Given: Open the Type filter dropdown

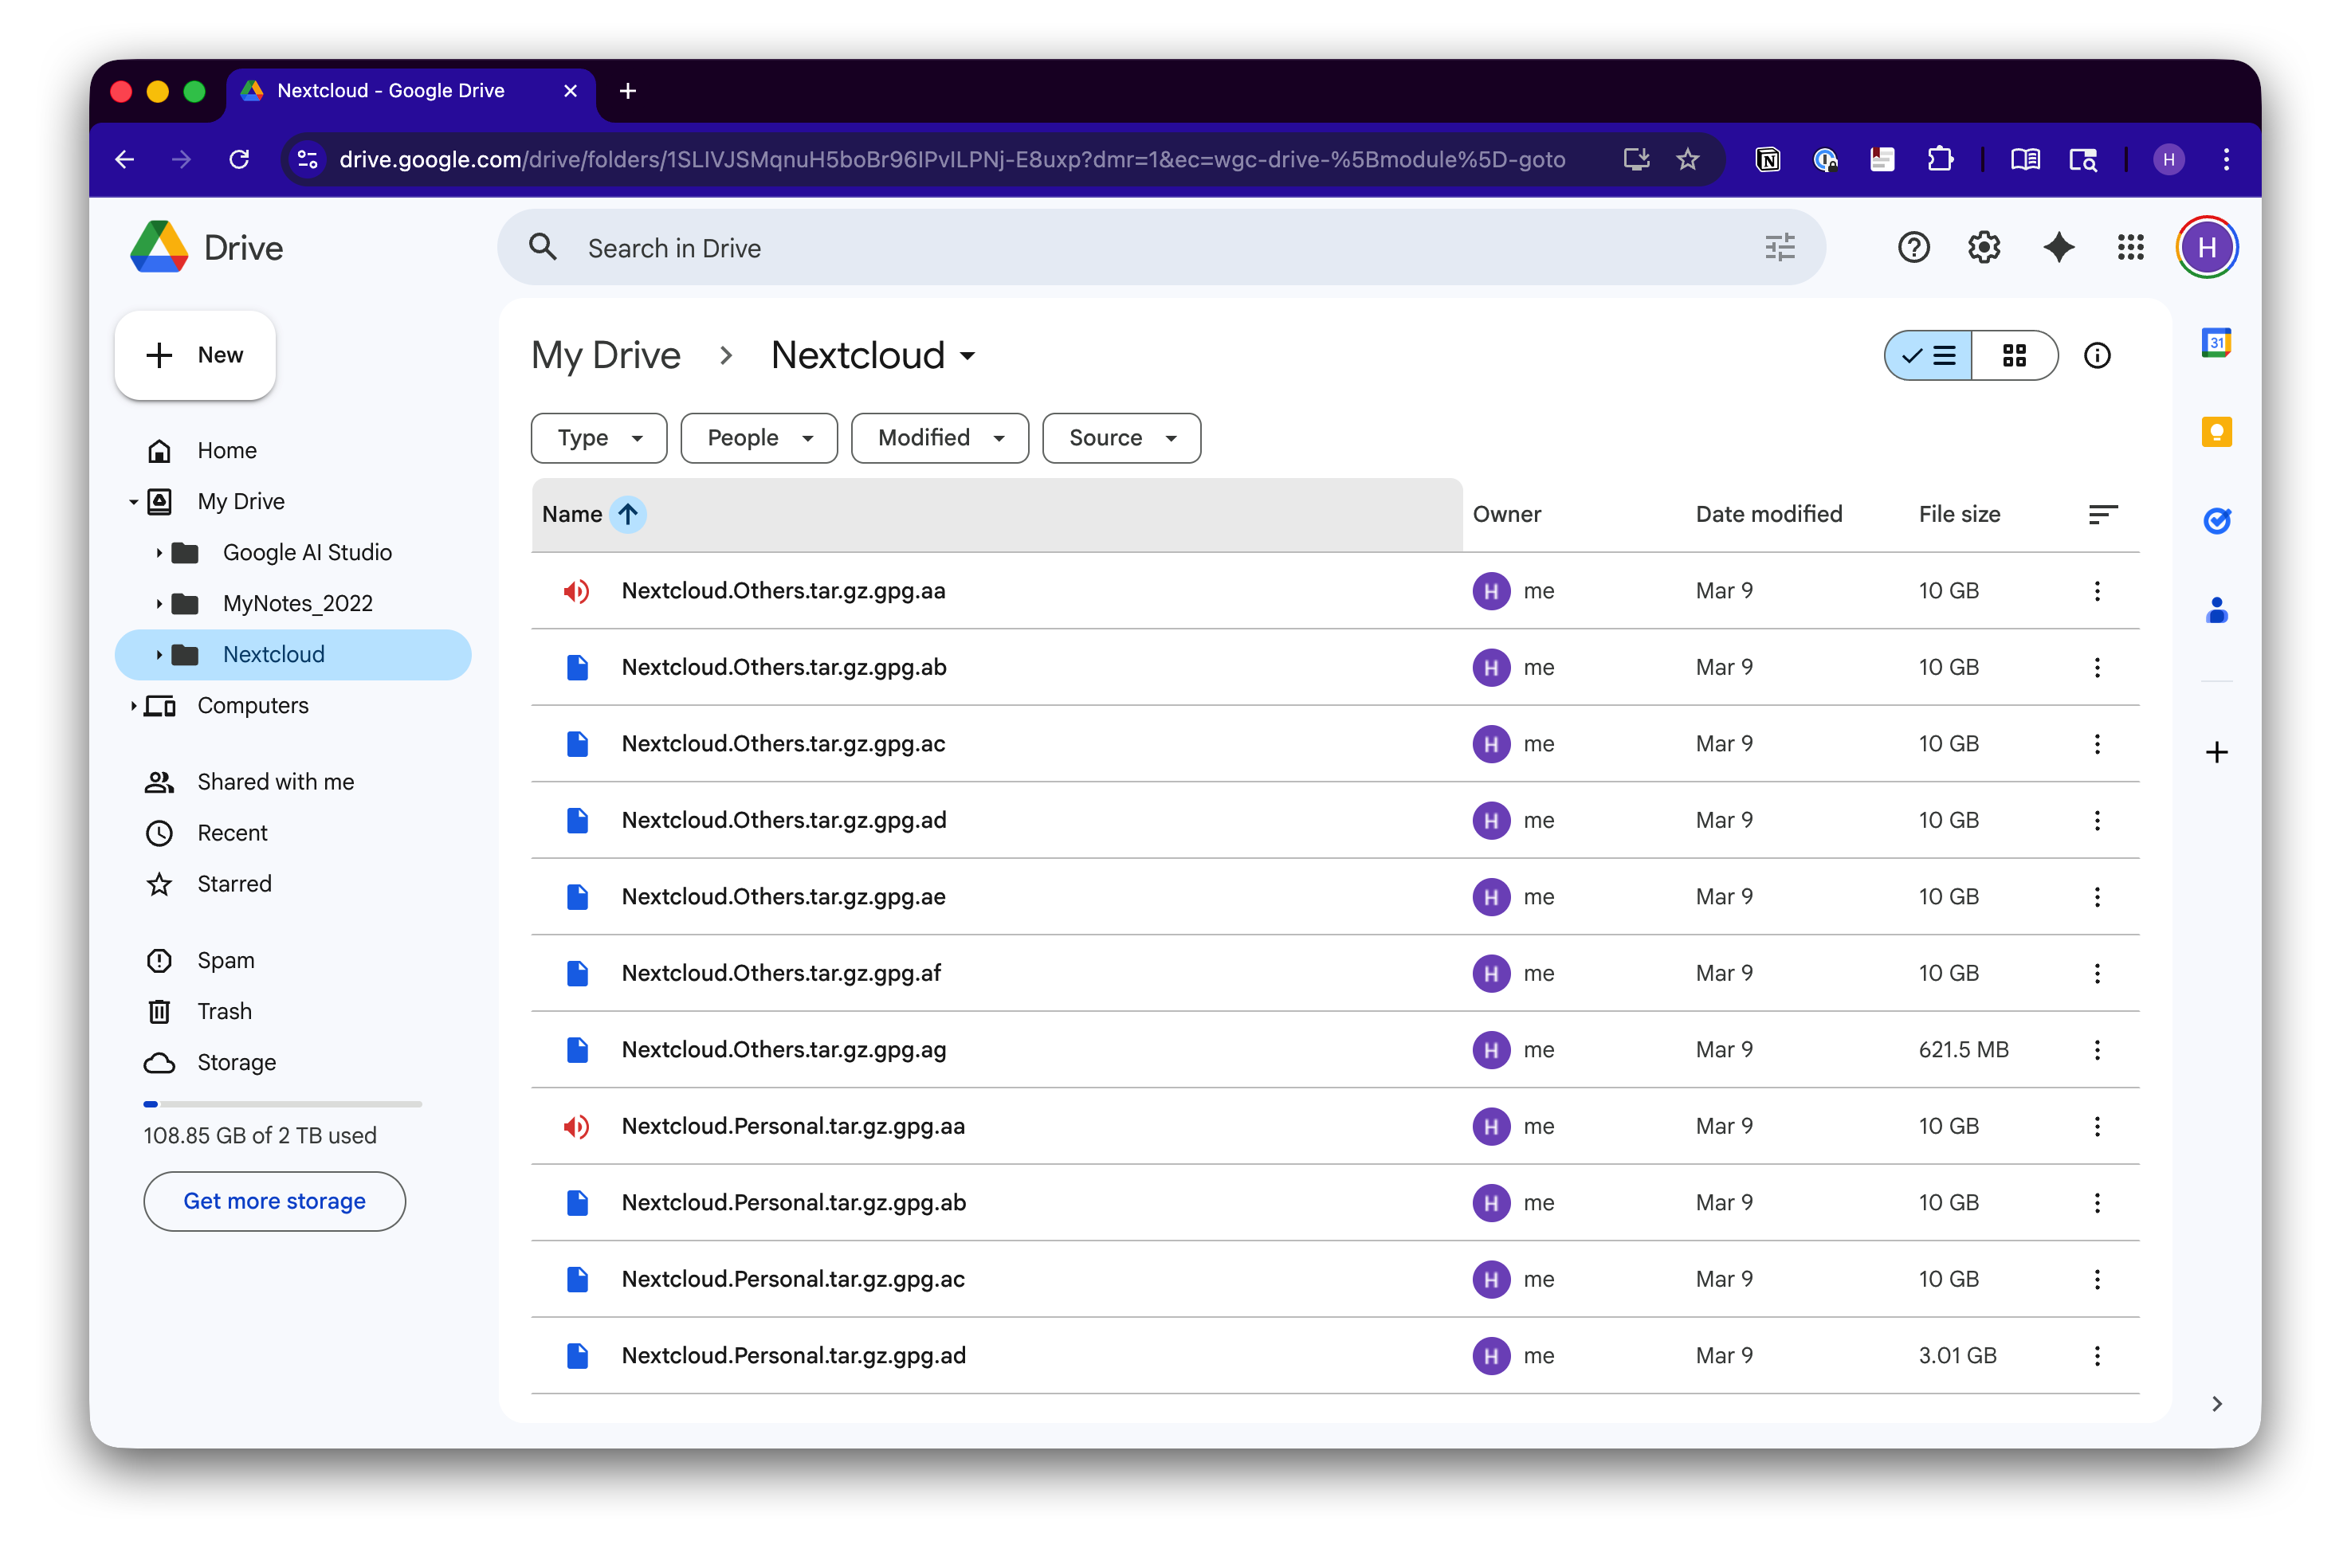Looking at the screenshot, I should tap(598, 438).
